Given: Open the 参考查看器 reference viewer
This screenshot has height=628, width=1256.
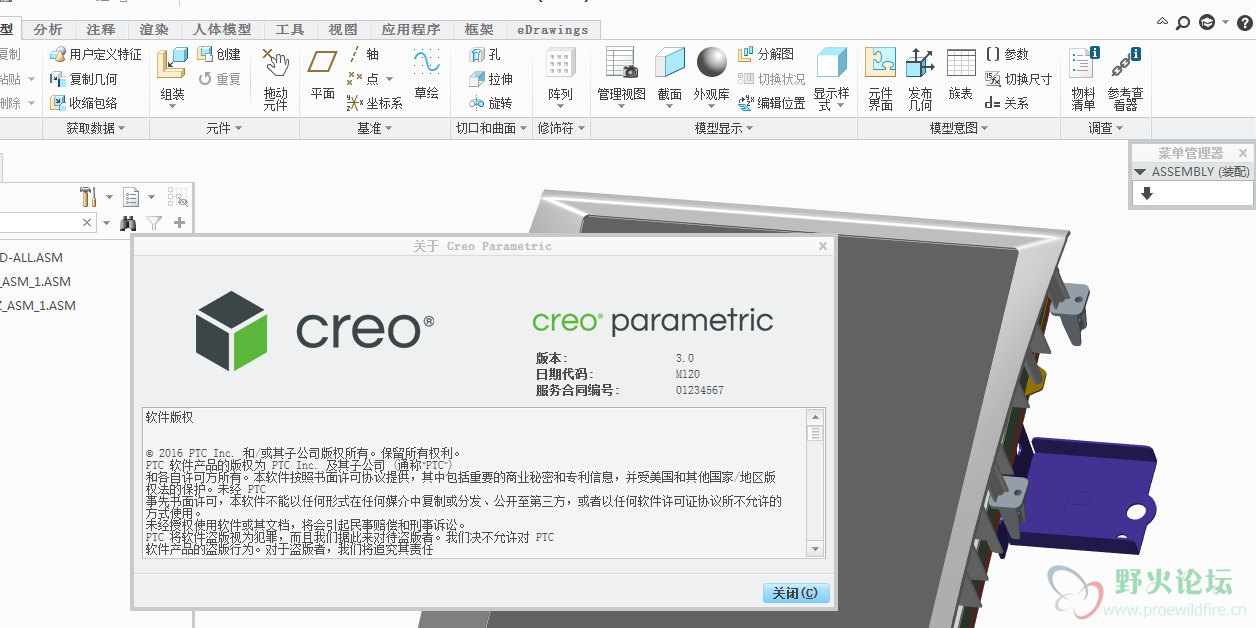Looking at the screenshot, I should [x=1126, y=78].
